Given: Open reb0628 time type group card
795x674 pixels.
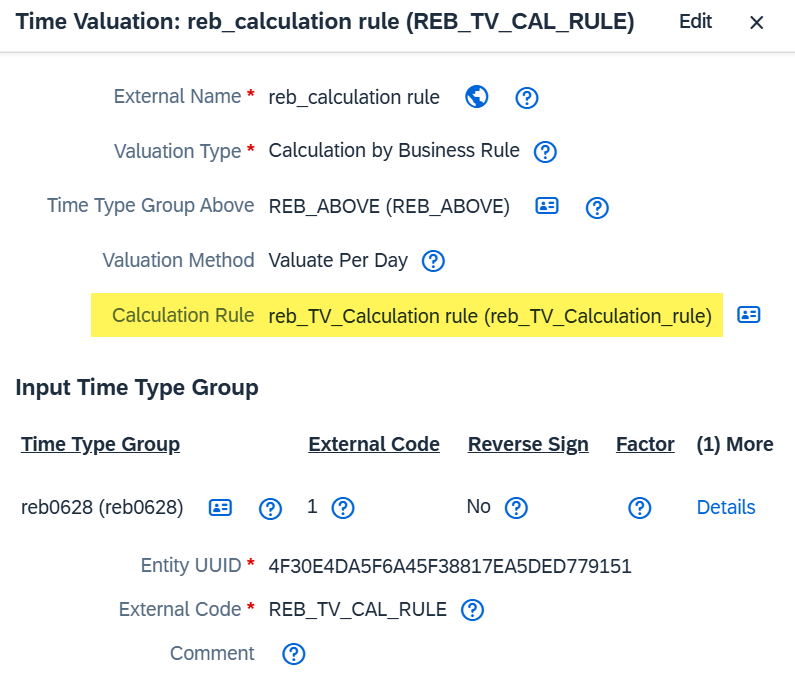Looking at the screenshot, I should pyautogui.click(x=221, y=507).
